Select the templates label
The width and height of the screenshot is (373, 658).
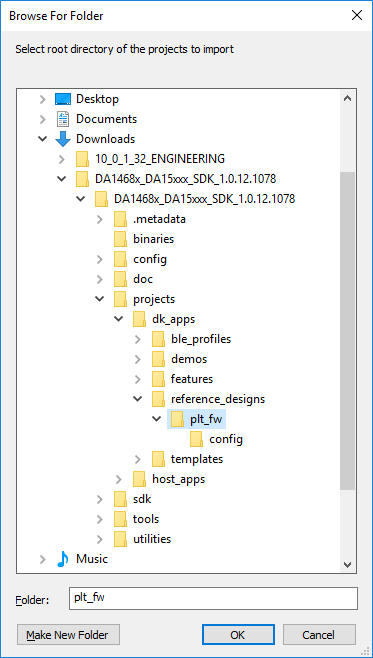pyautogui.click(x=197, y=459)
